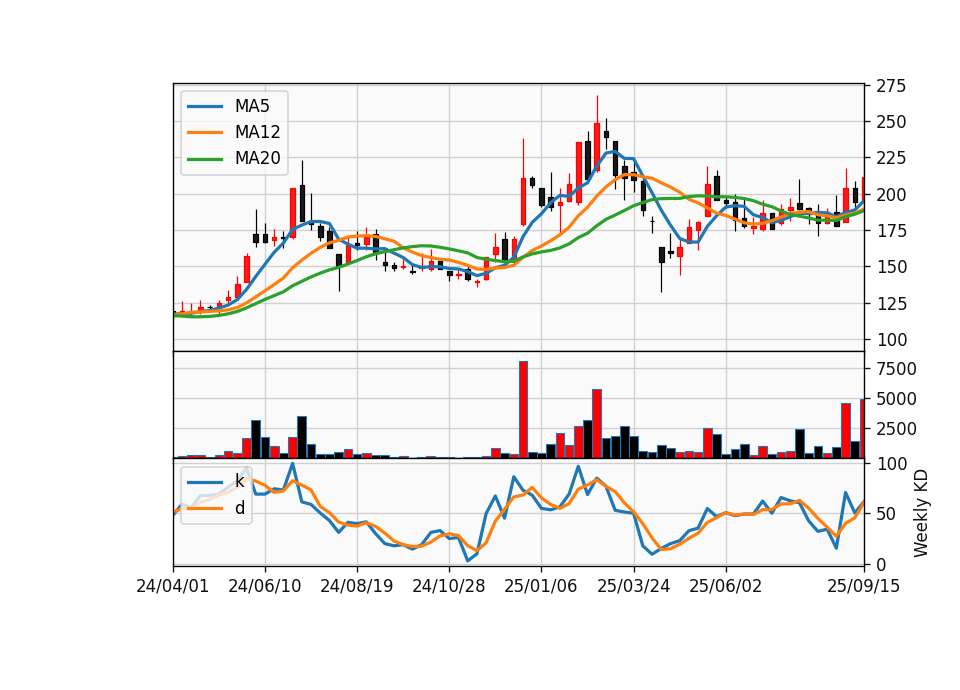Viewport: 960px width, 690px height.
Task: Click the 200 price axis label
Action: (x=891, y=195)
